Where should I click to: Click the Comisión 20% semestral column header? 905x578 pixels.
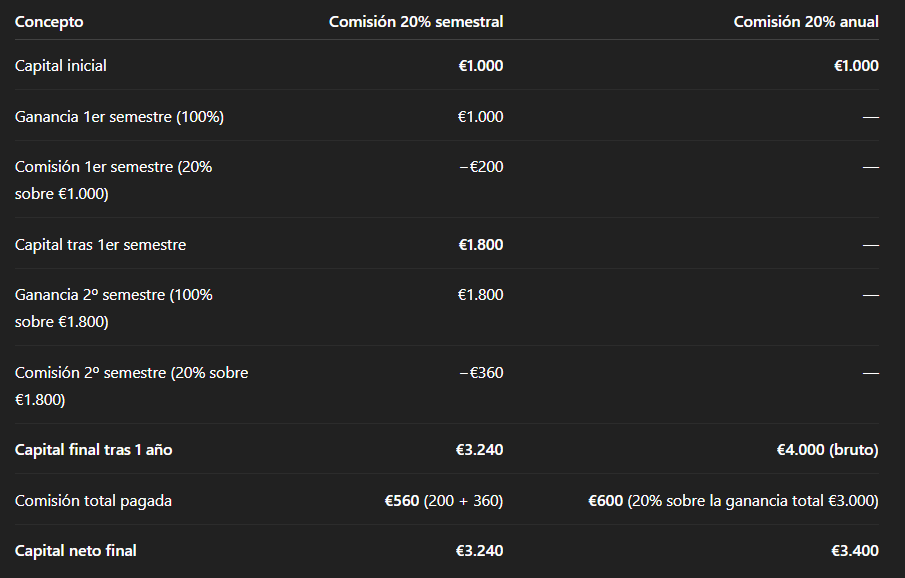coord(416,22)
